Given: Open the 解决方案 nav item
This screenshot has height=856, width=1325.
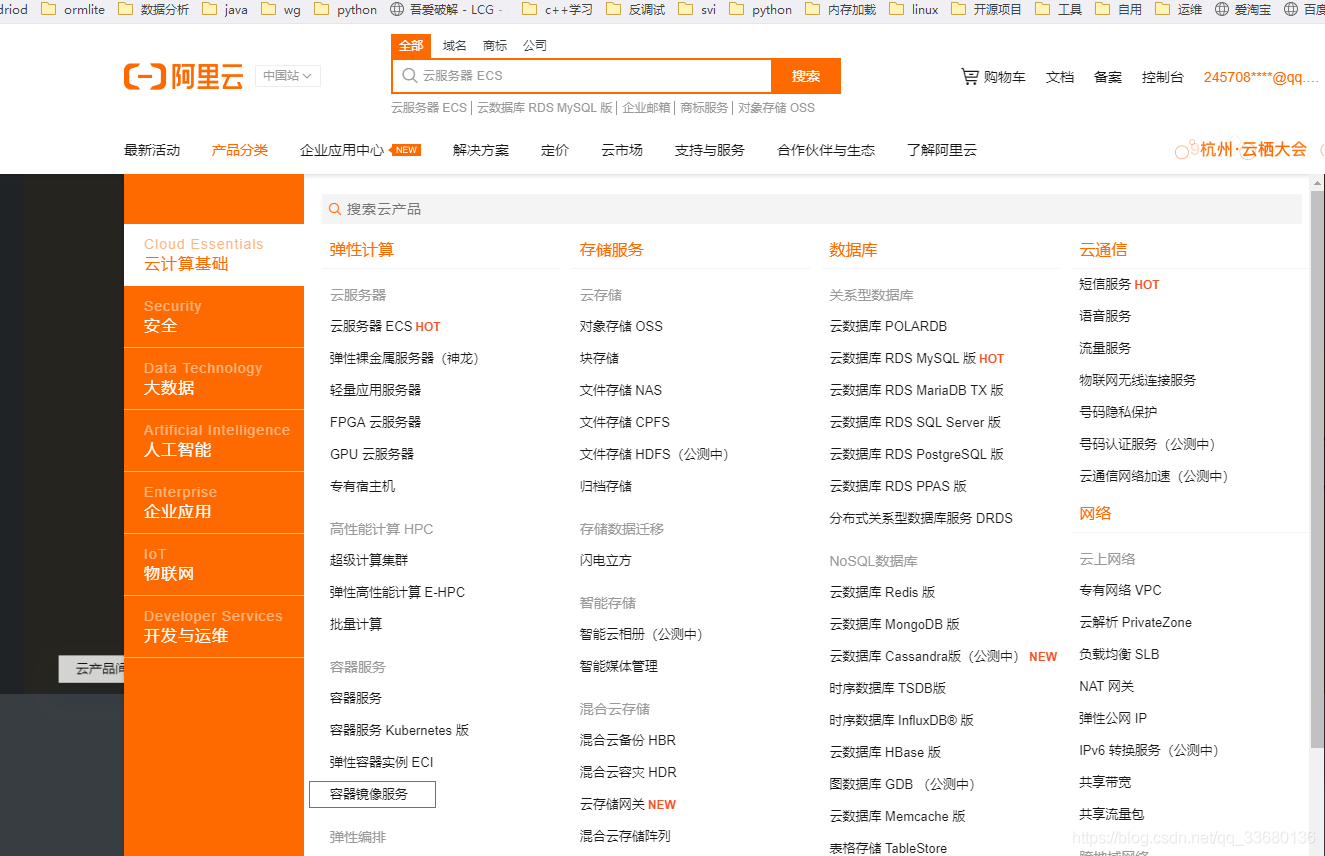Looking at the screenshot, I should tap(481, 150).
